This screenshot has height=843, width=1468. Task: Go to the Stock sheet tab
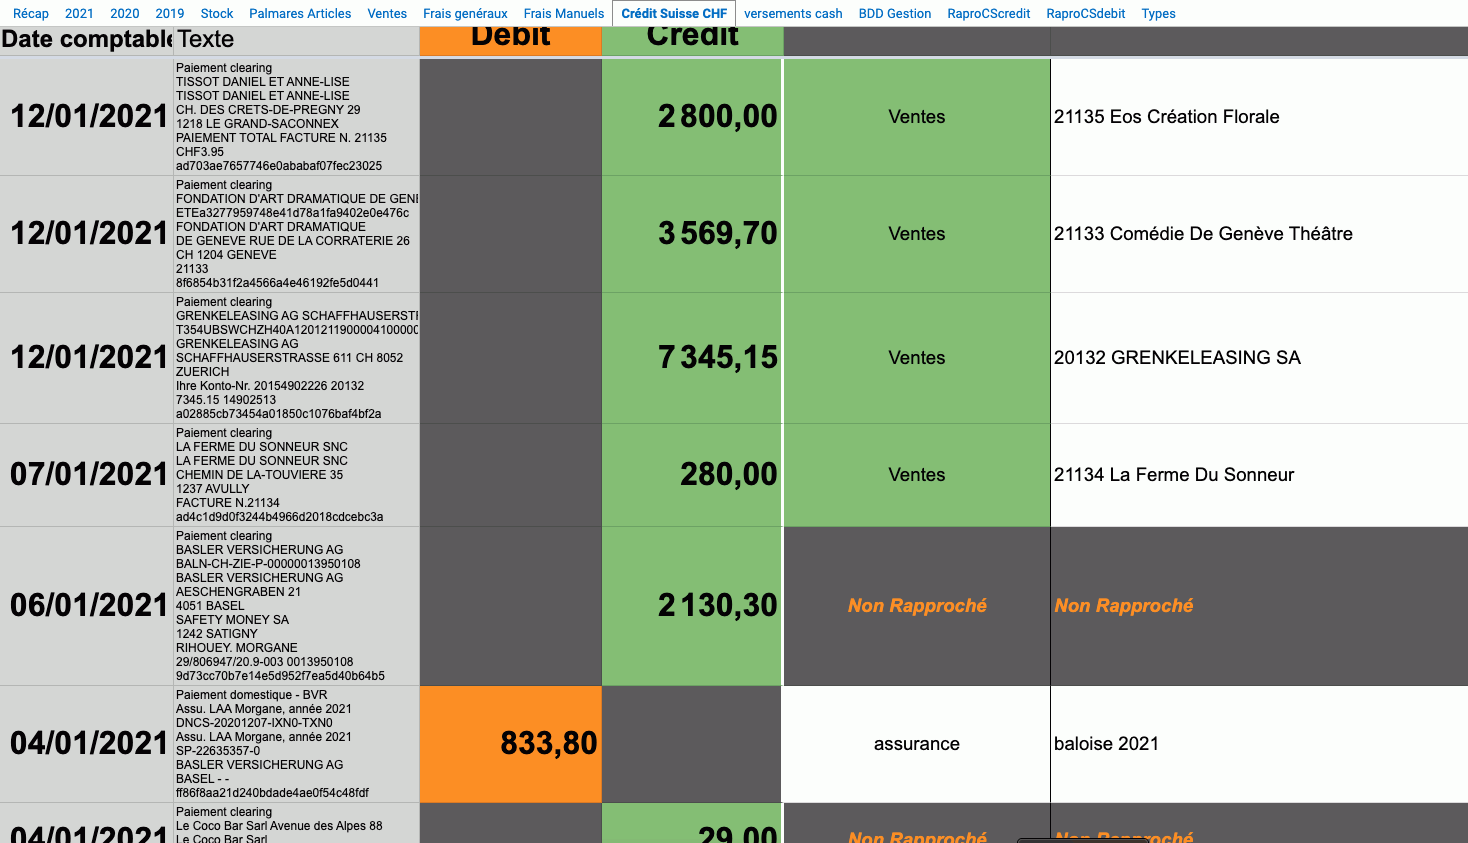[217, 14]
